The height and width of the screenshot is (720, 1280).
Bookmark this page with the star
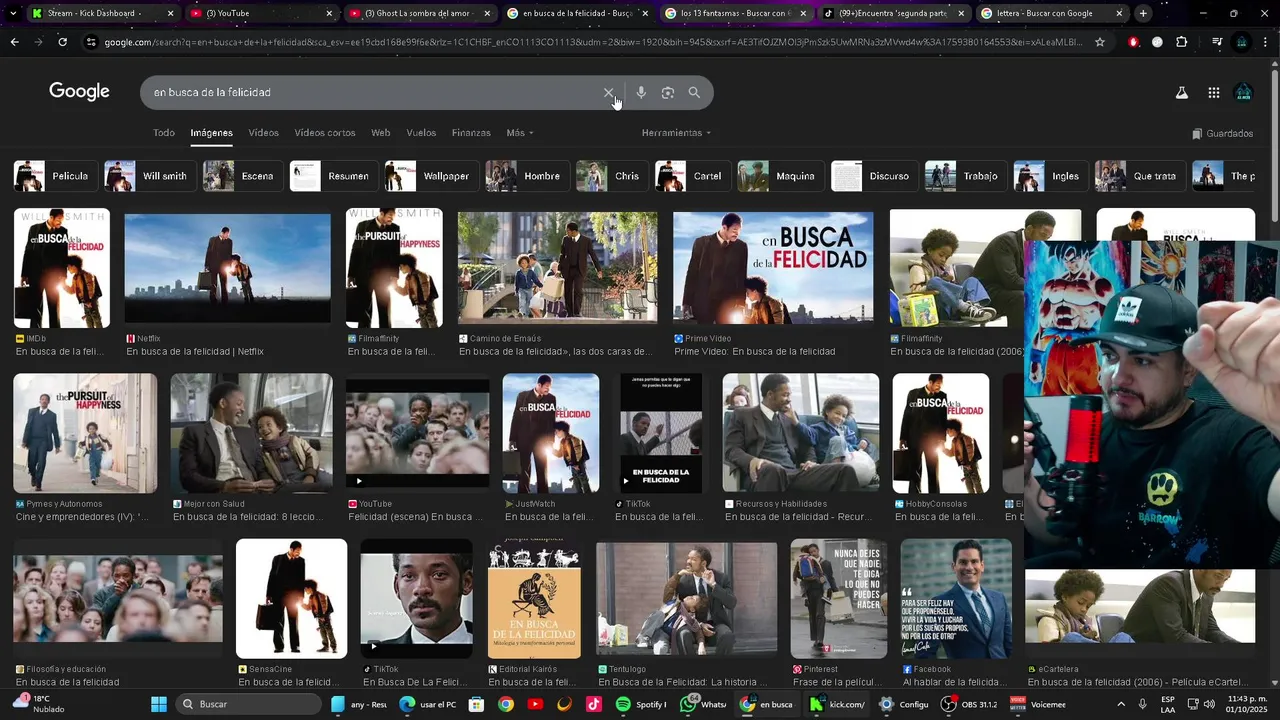point(1100,42)
